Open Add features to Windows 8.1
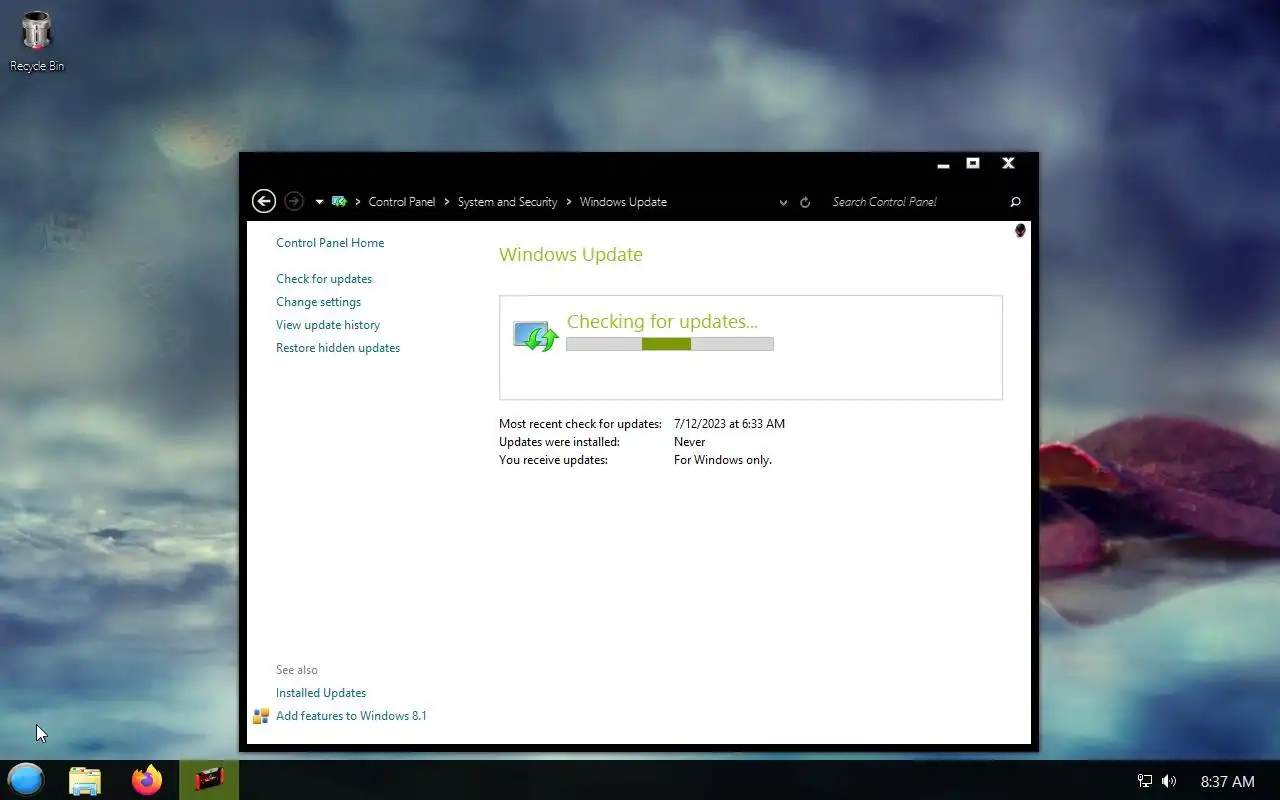Screen dimensions: 1280x800 point(351,716)
